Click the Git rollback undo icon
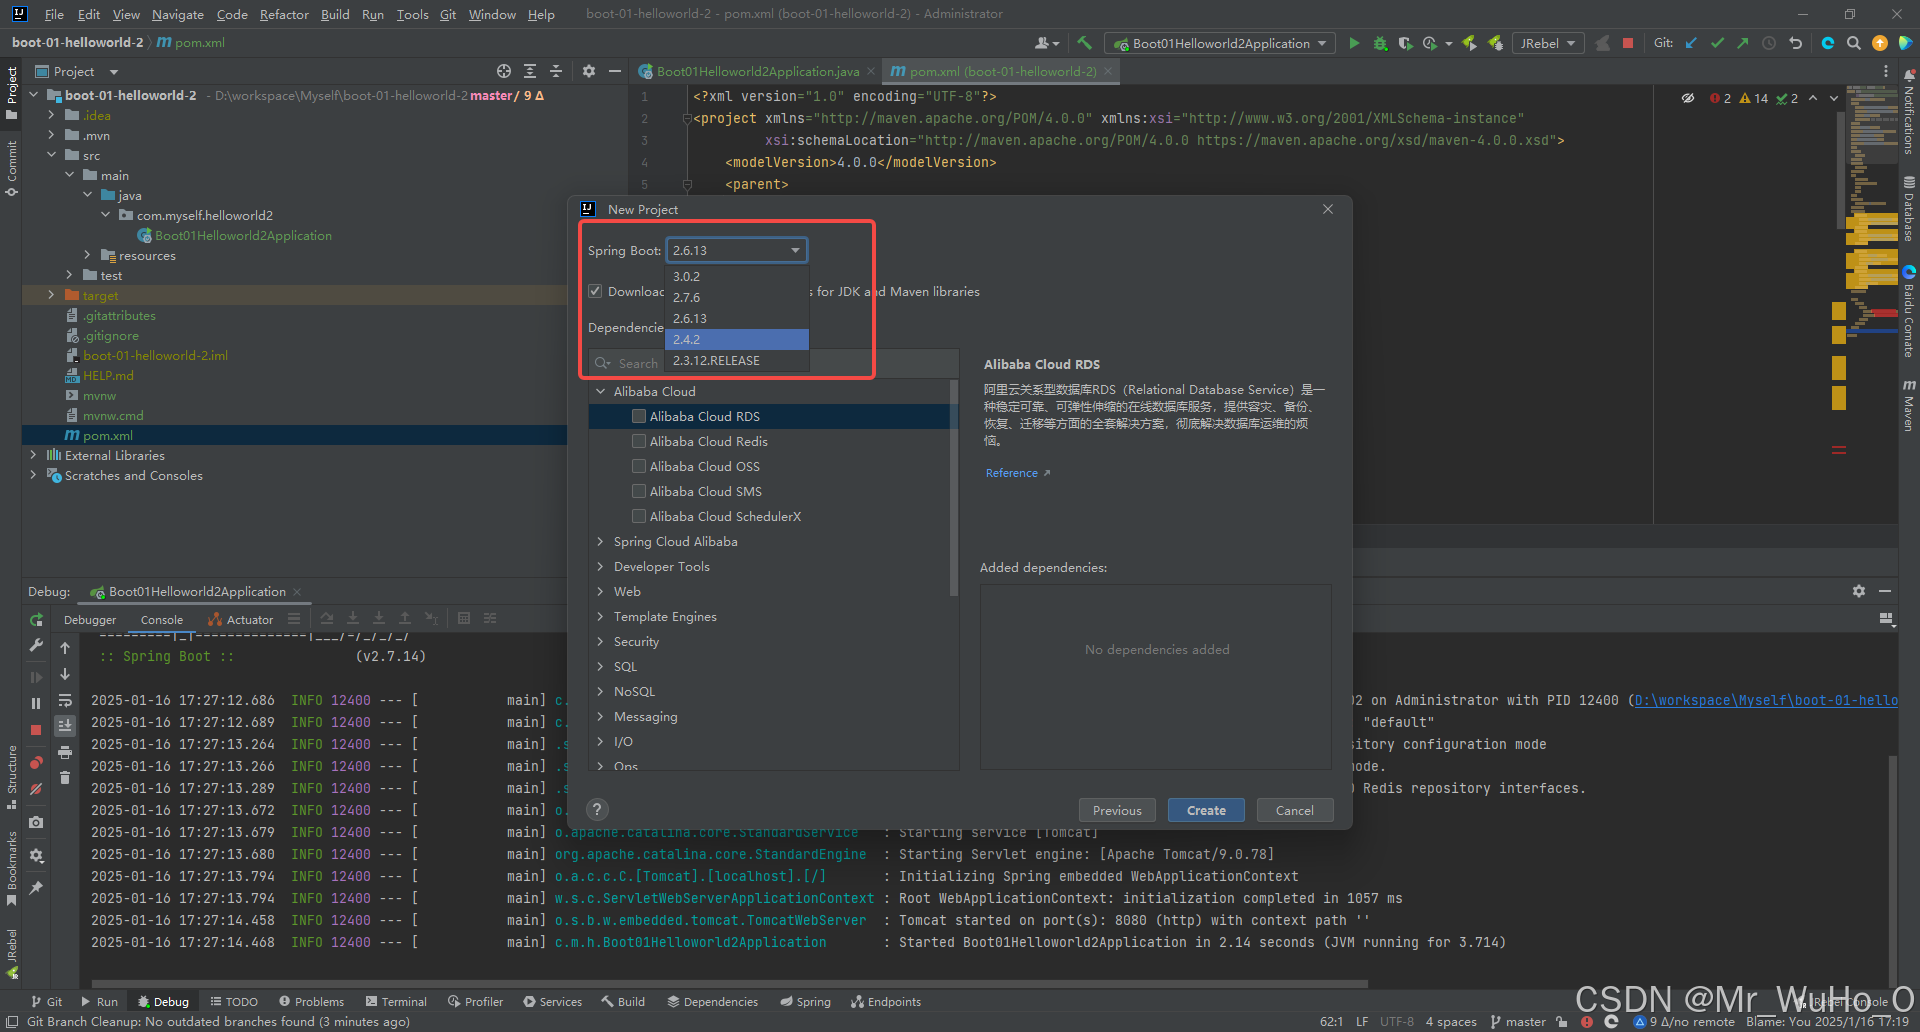This screenshot has height=1032, width=1920. pos(1796,43)
